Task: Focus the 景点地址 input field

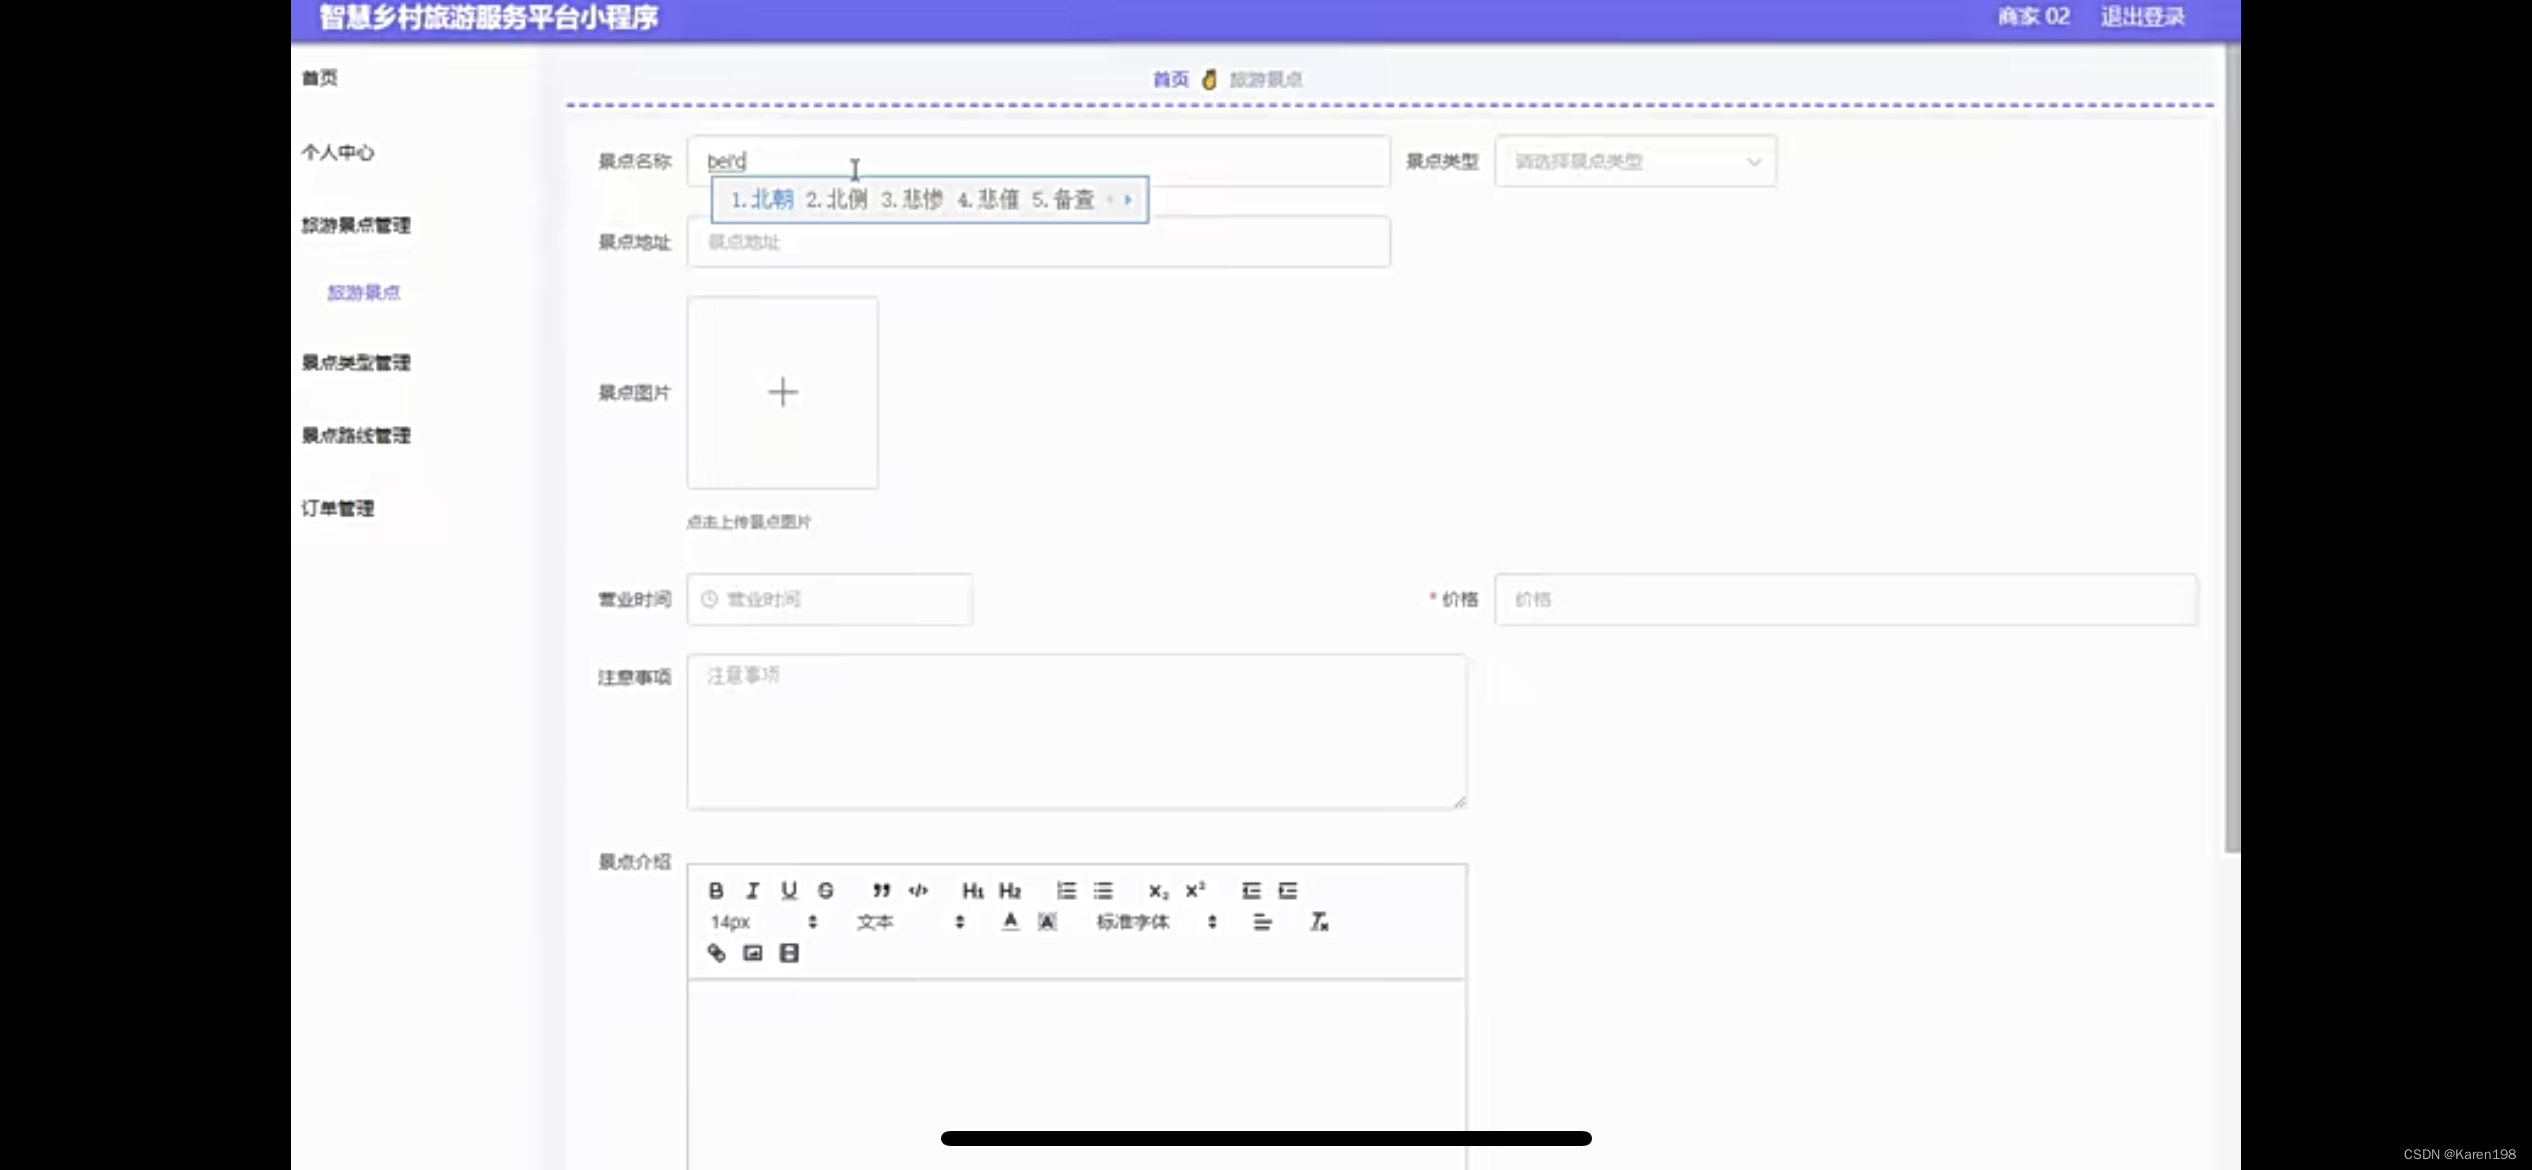Action: (x=1038, y=242)
